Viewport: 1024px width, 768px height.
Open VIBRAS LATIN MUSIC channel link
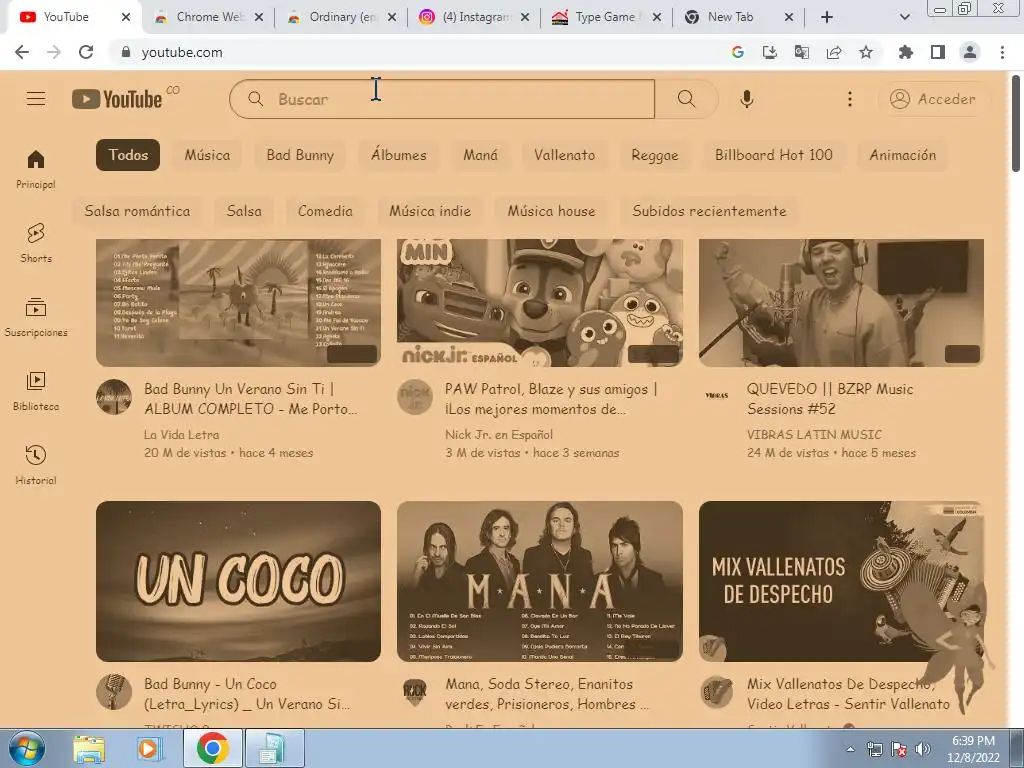click(814, 434)
